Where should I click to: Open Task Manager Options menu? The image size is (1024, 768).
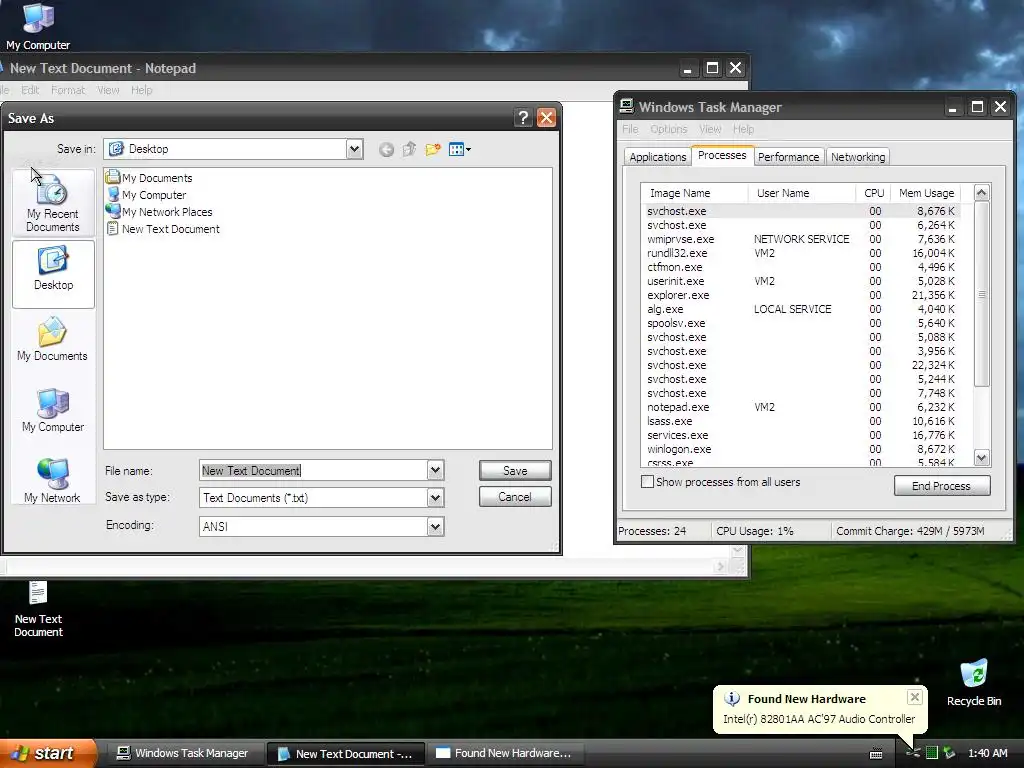[668, 129]
